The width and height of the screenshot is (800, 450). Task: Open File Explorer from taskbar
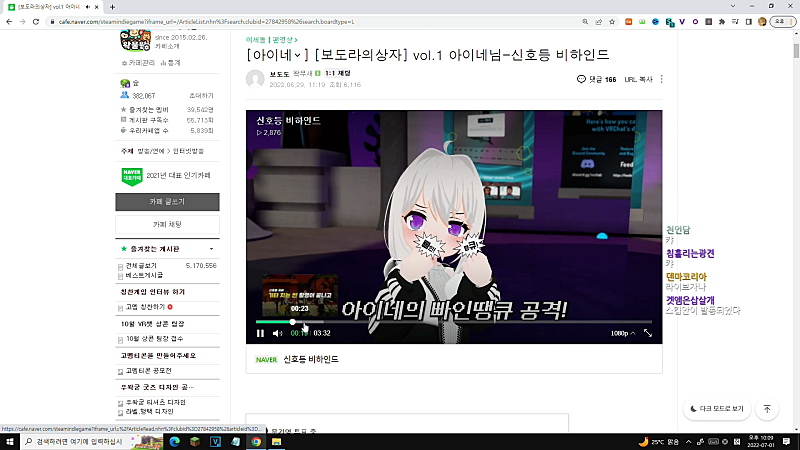point(277,441)
